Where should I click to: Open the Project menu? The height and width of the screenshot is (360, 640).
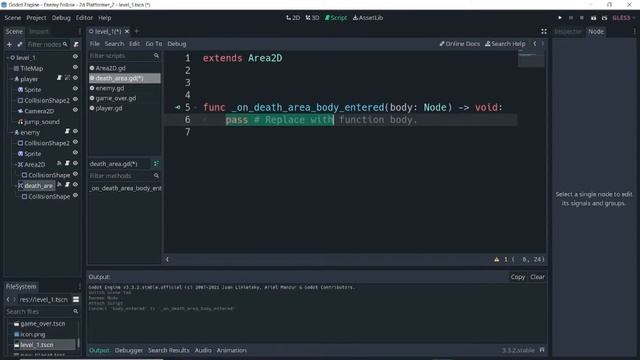tap(36, 18)
